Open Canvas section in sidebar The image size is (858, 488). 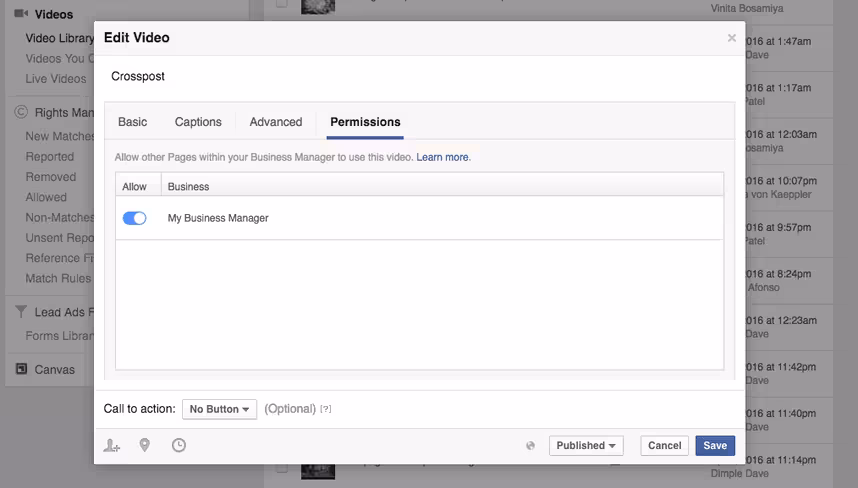pyautogui.click(x=55, y=370)
